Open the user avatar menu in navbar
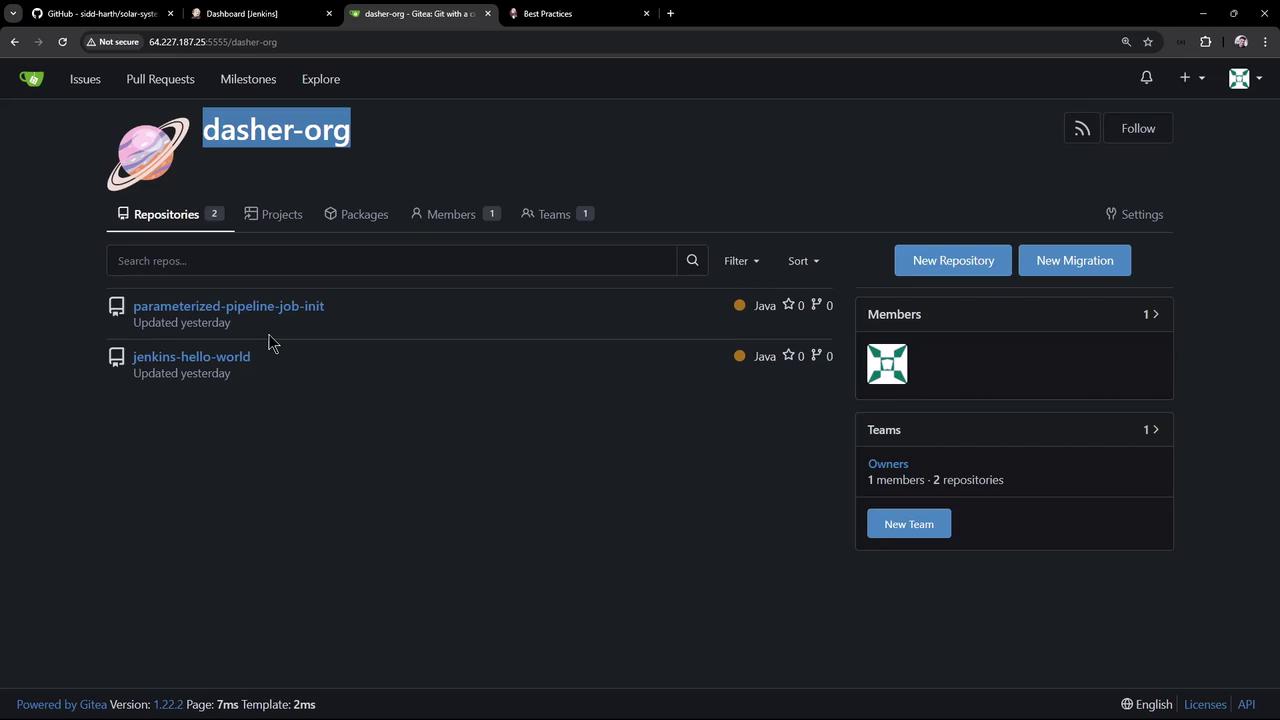This screenshot has width=1280, height=720. click(1245, 78)
